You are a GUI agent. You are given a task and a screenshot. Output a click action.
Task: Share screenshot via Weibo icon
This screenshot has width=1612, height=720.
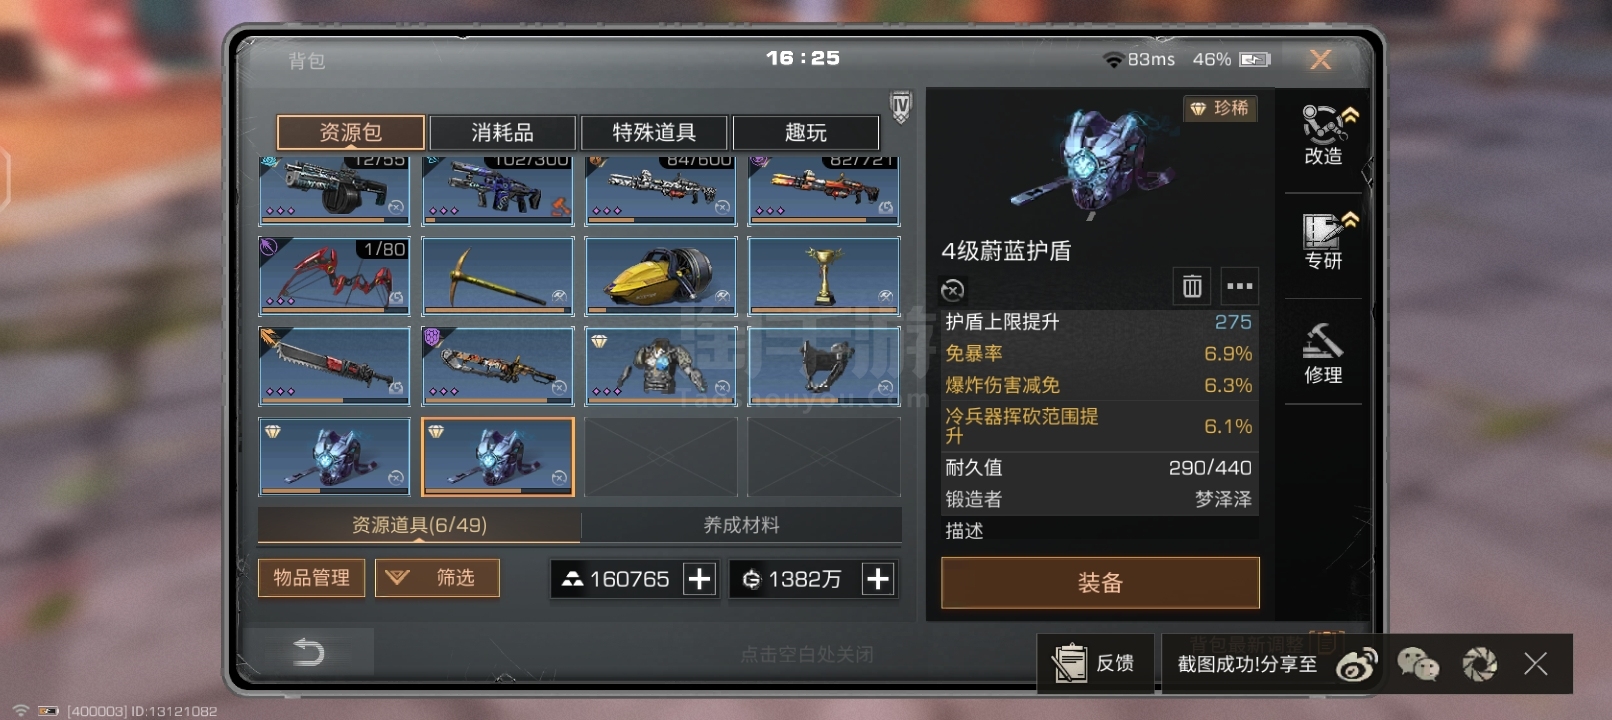point(1357,664)
